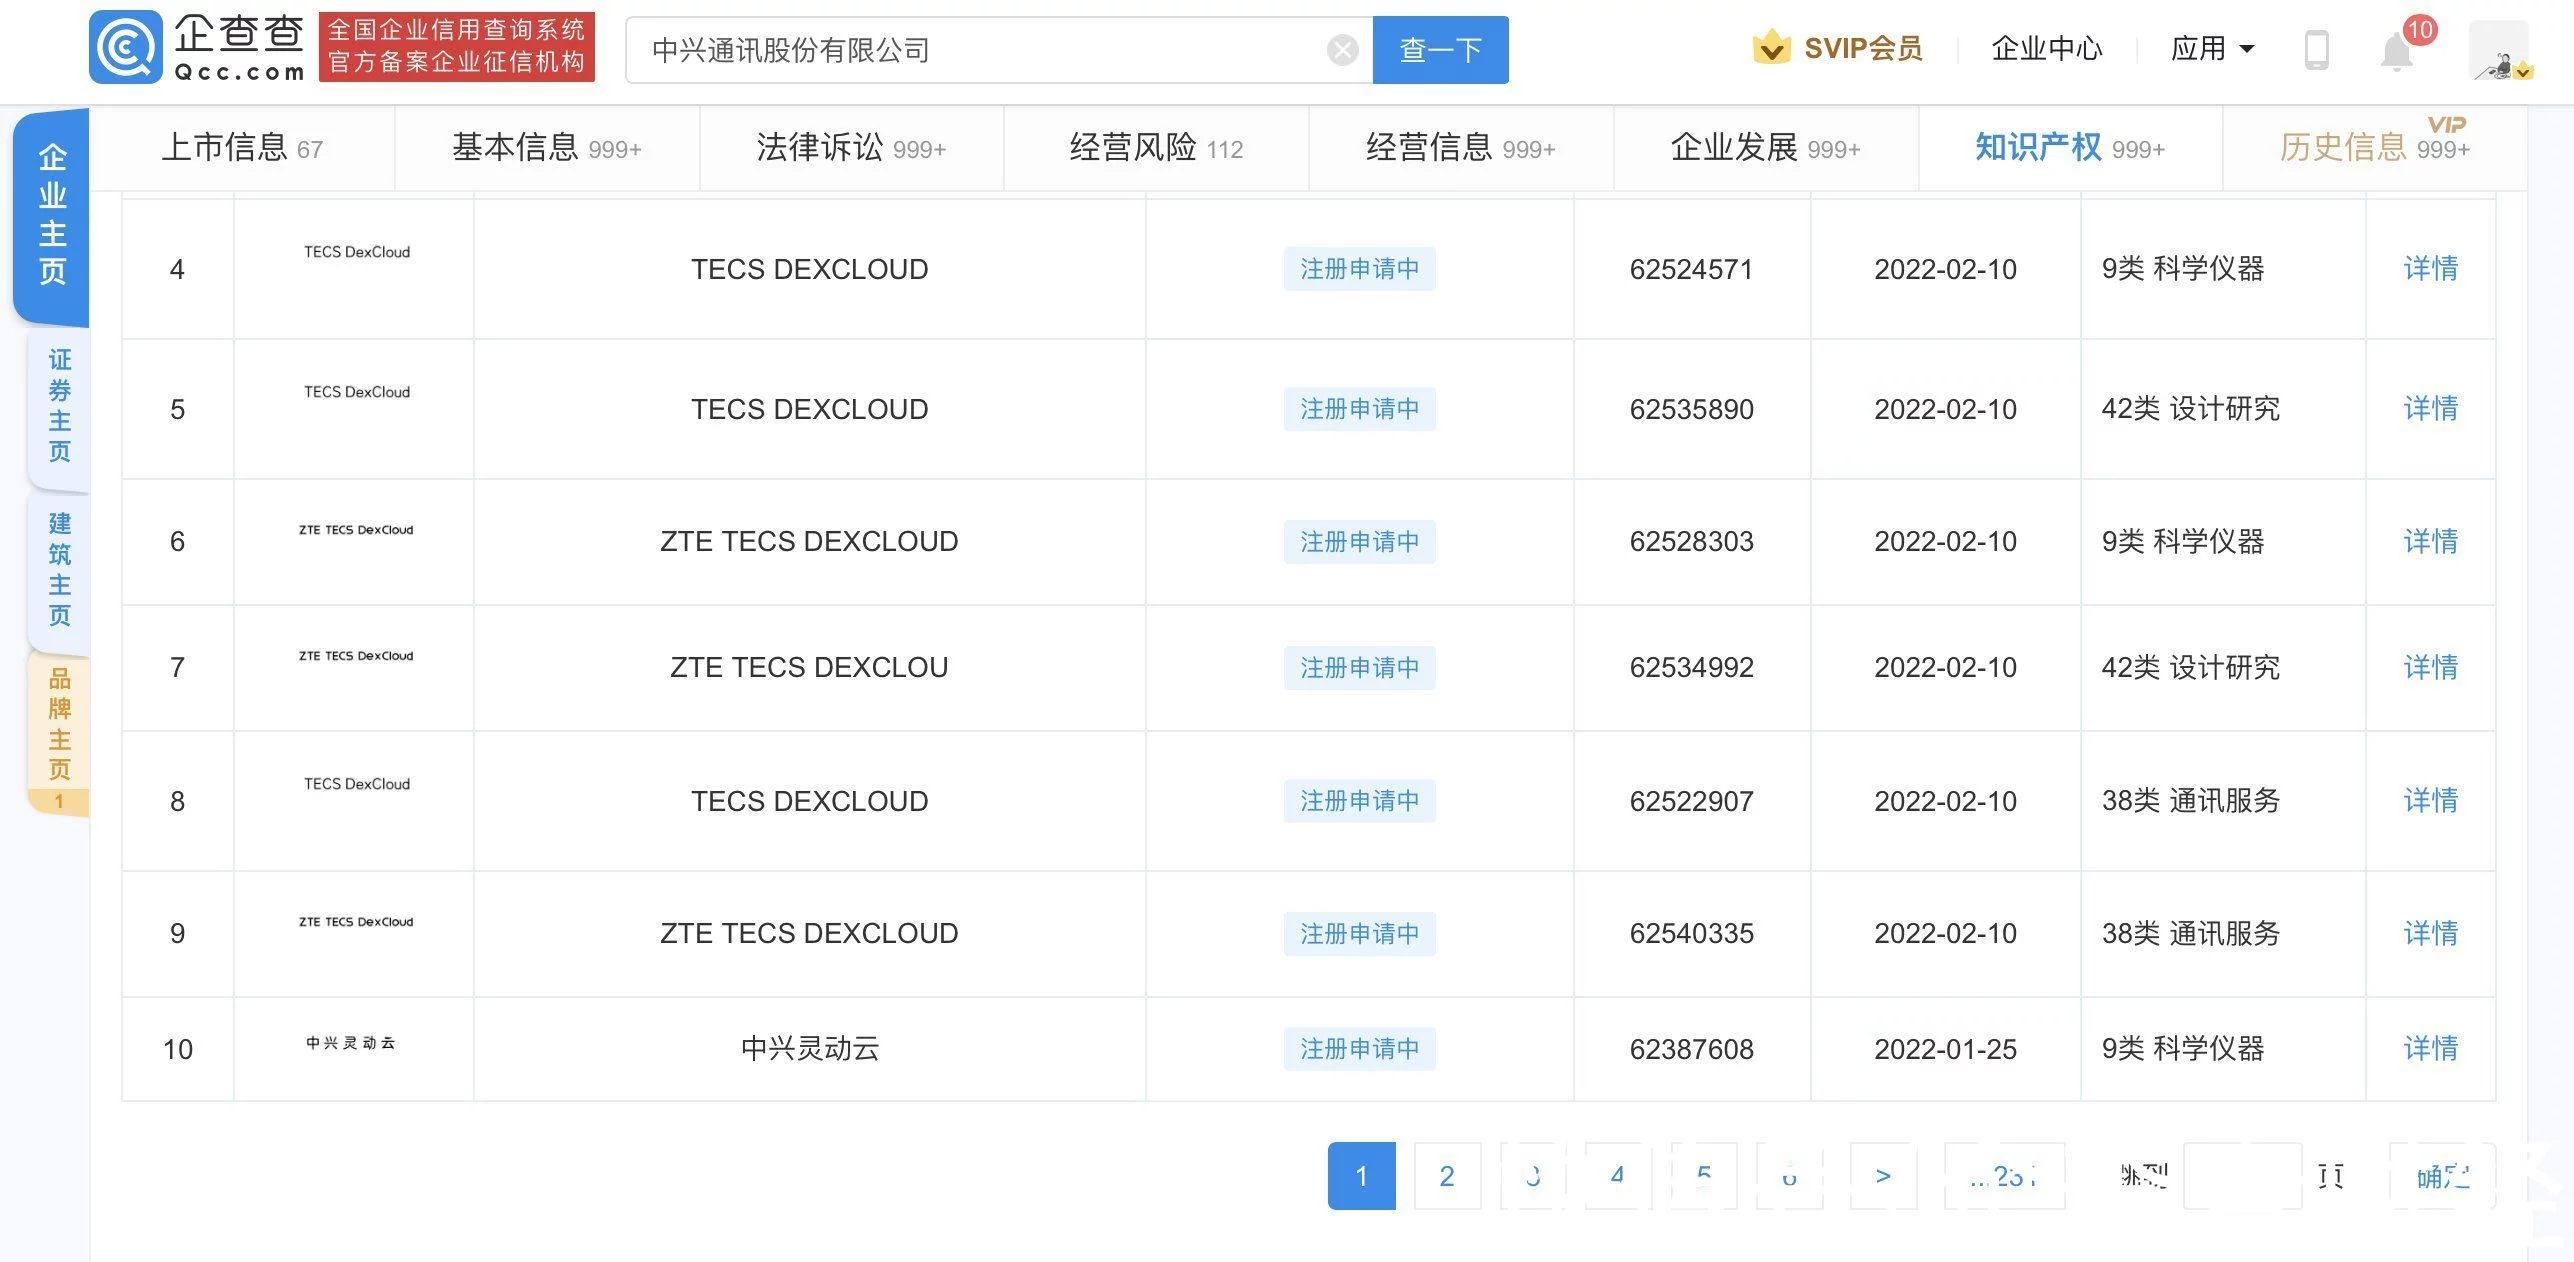Select the 品牌主页 side tab
The width and height of the screenshot is (2574, 1262).
tap(59, 733)
